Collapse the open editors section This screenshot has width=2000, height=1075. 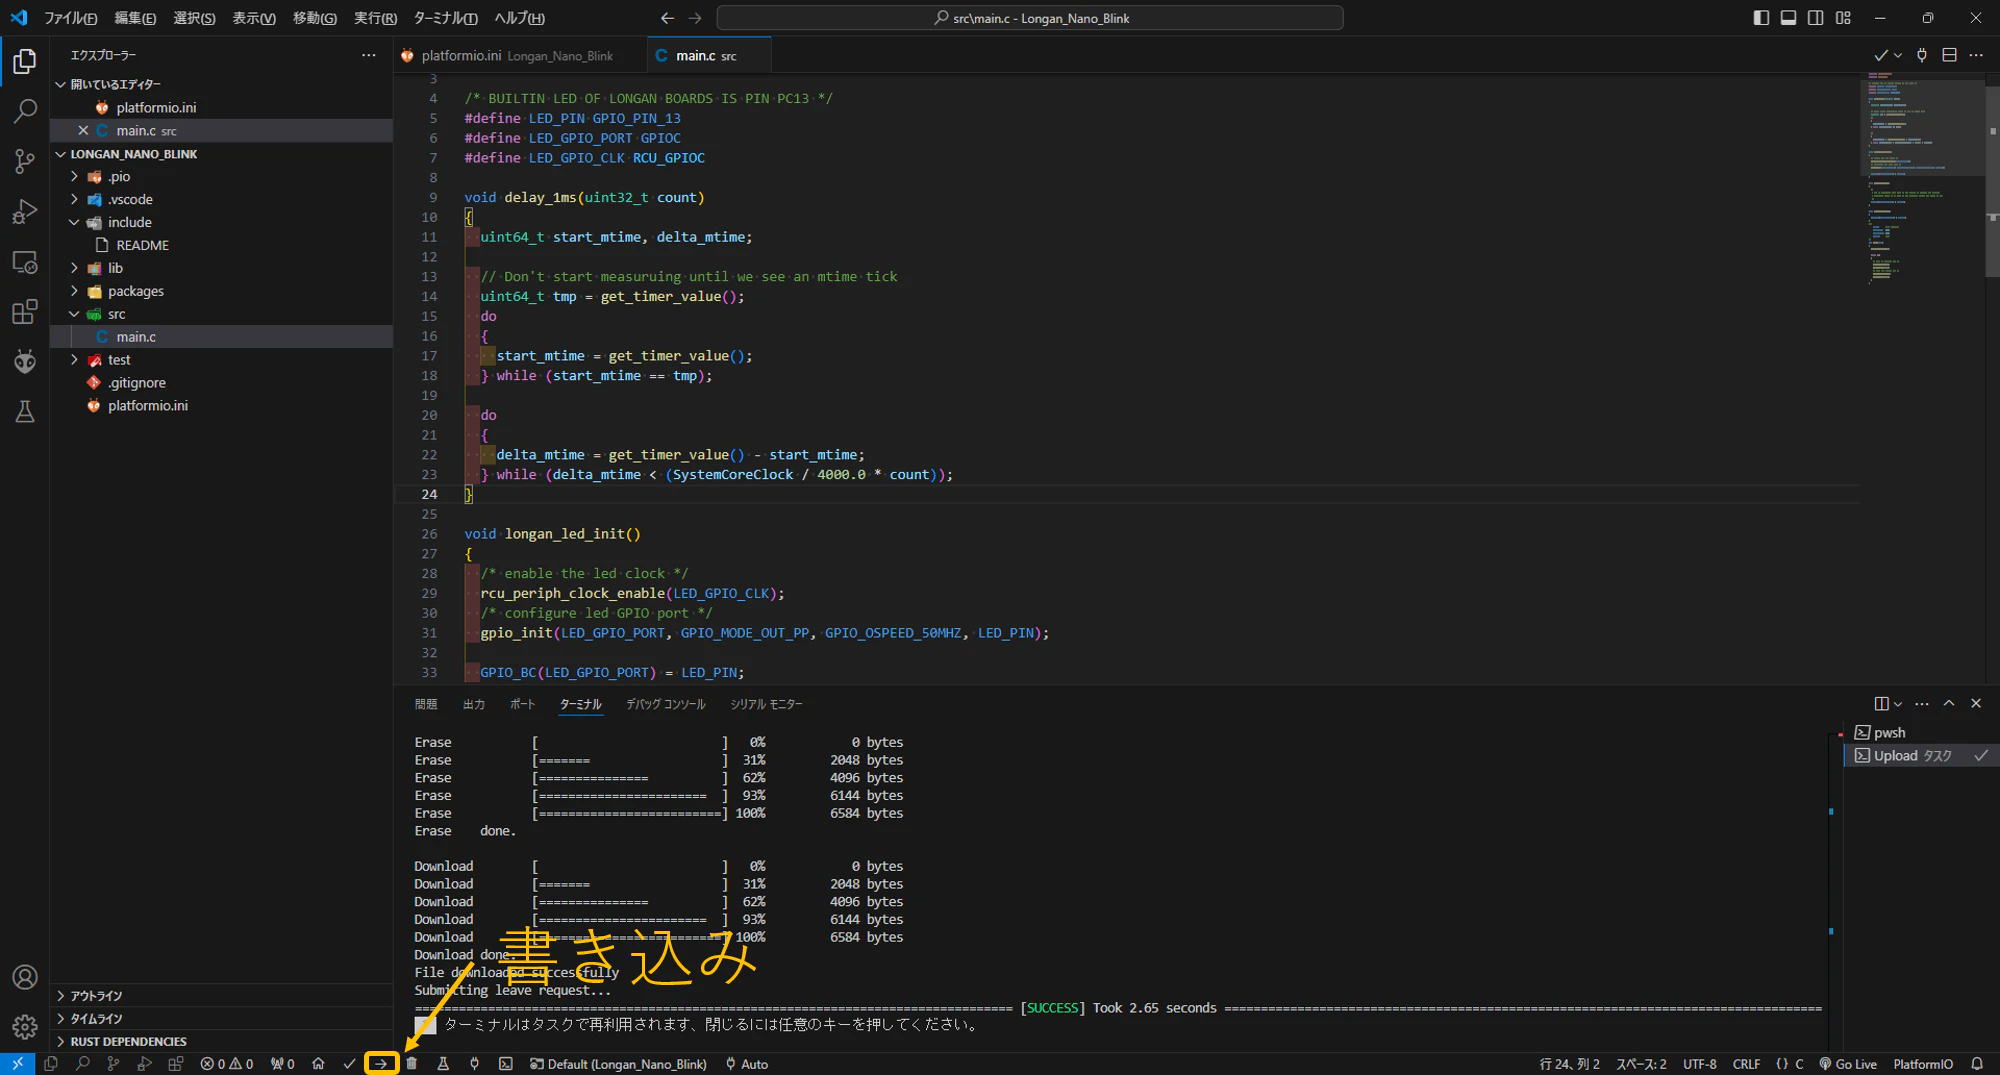(61, 84)
